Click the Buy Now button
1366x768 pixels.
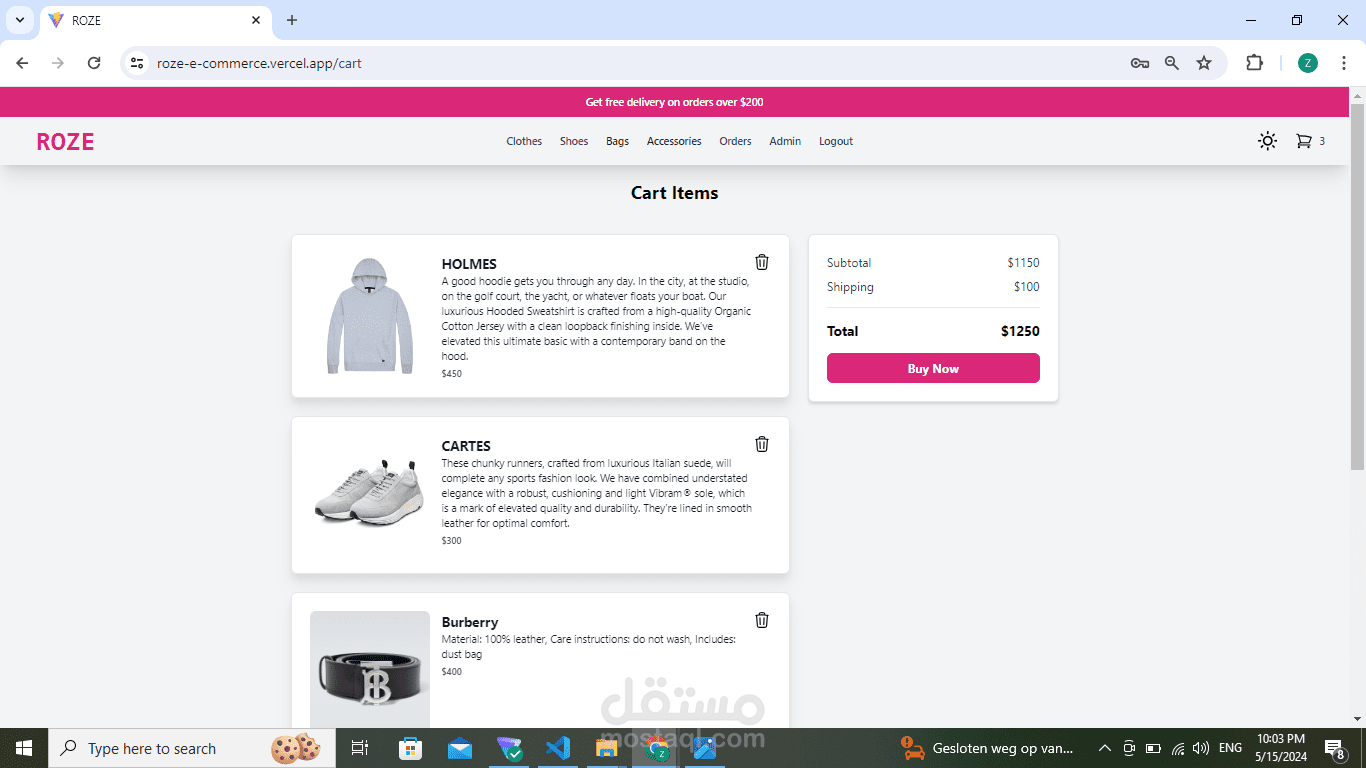click(x=933, y=368)
